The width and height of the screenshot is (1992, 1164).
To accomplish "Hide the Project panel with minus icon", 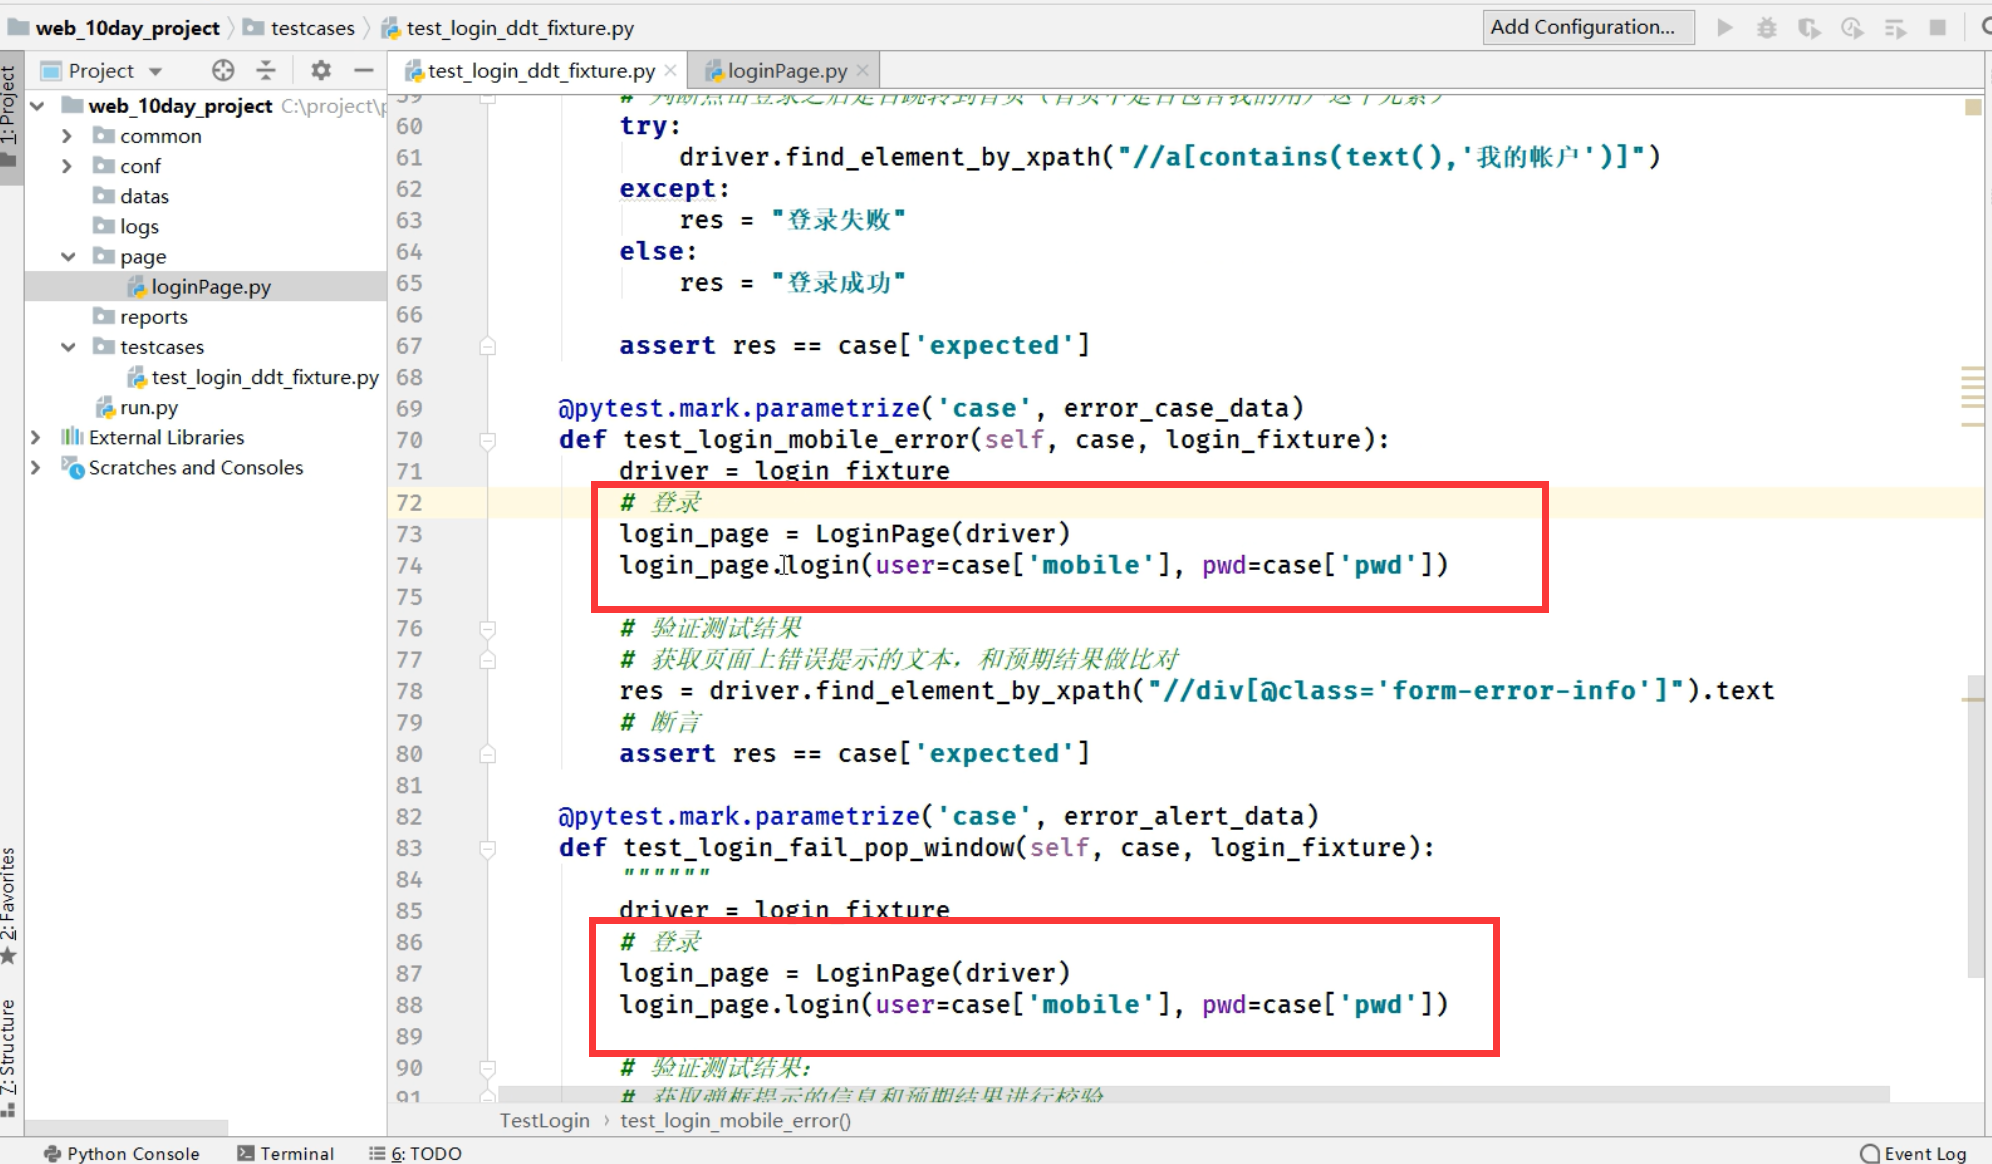I will (x=363, y=70).
